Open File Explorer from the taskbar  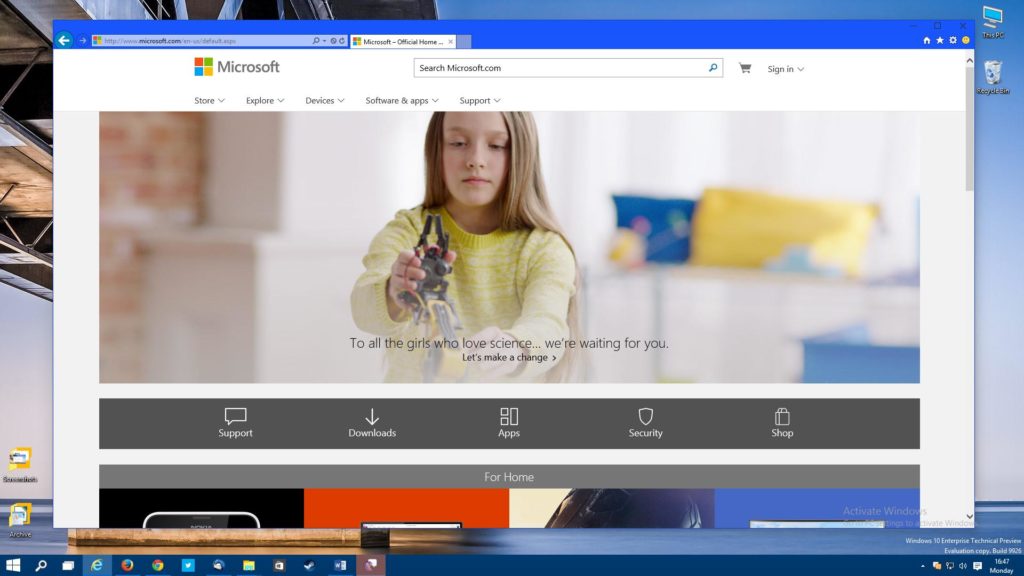[x=249, y=565]
